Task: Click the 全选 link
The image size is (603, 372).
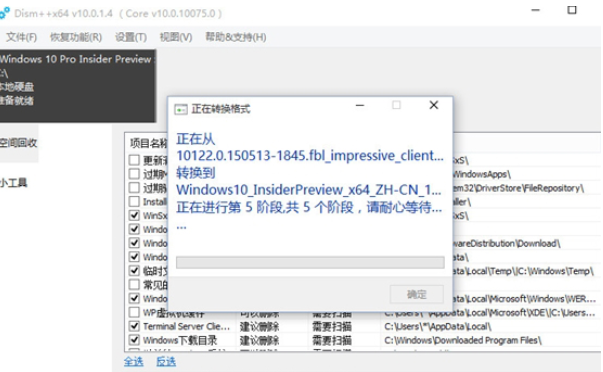Action: [x=133, y=362]
